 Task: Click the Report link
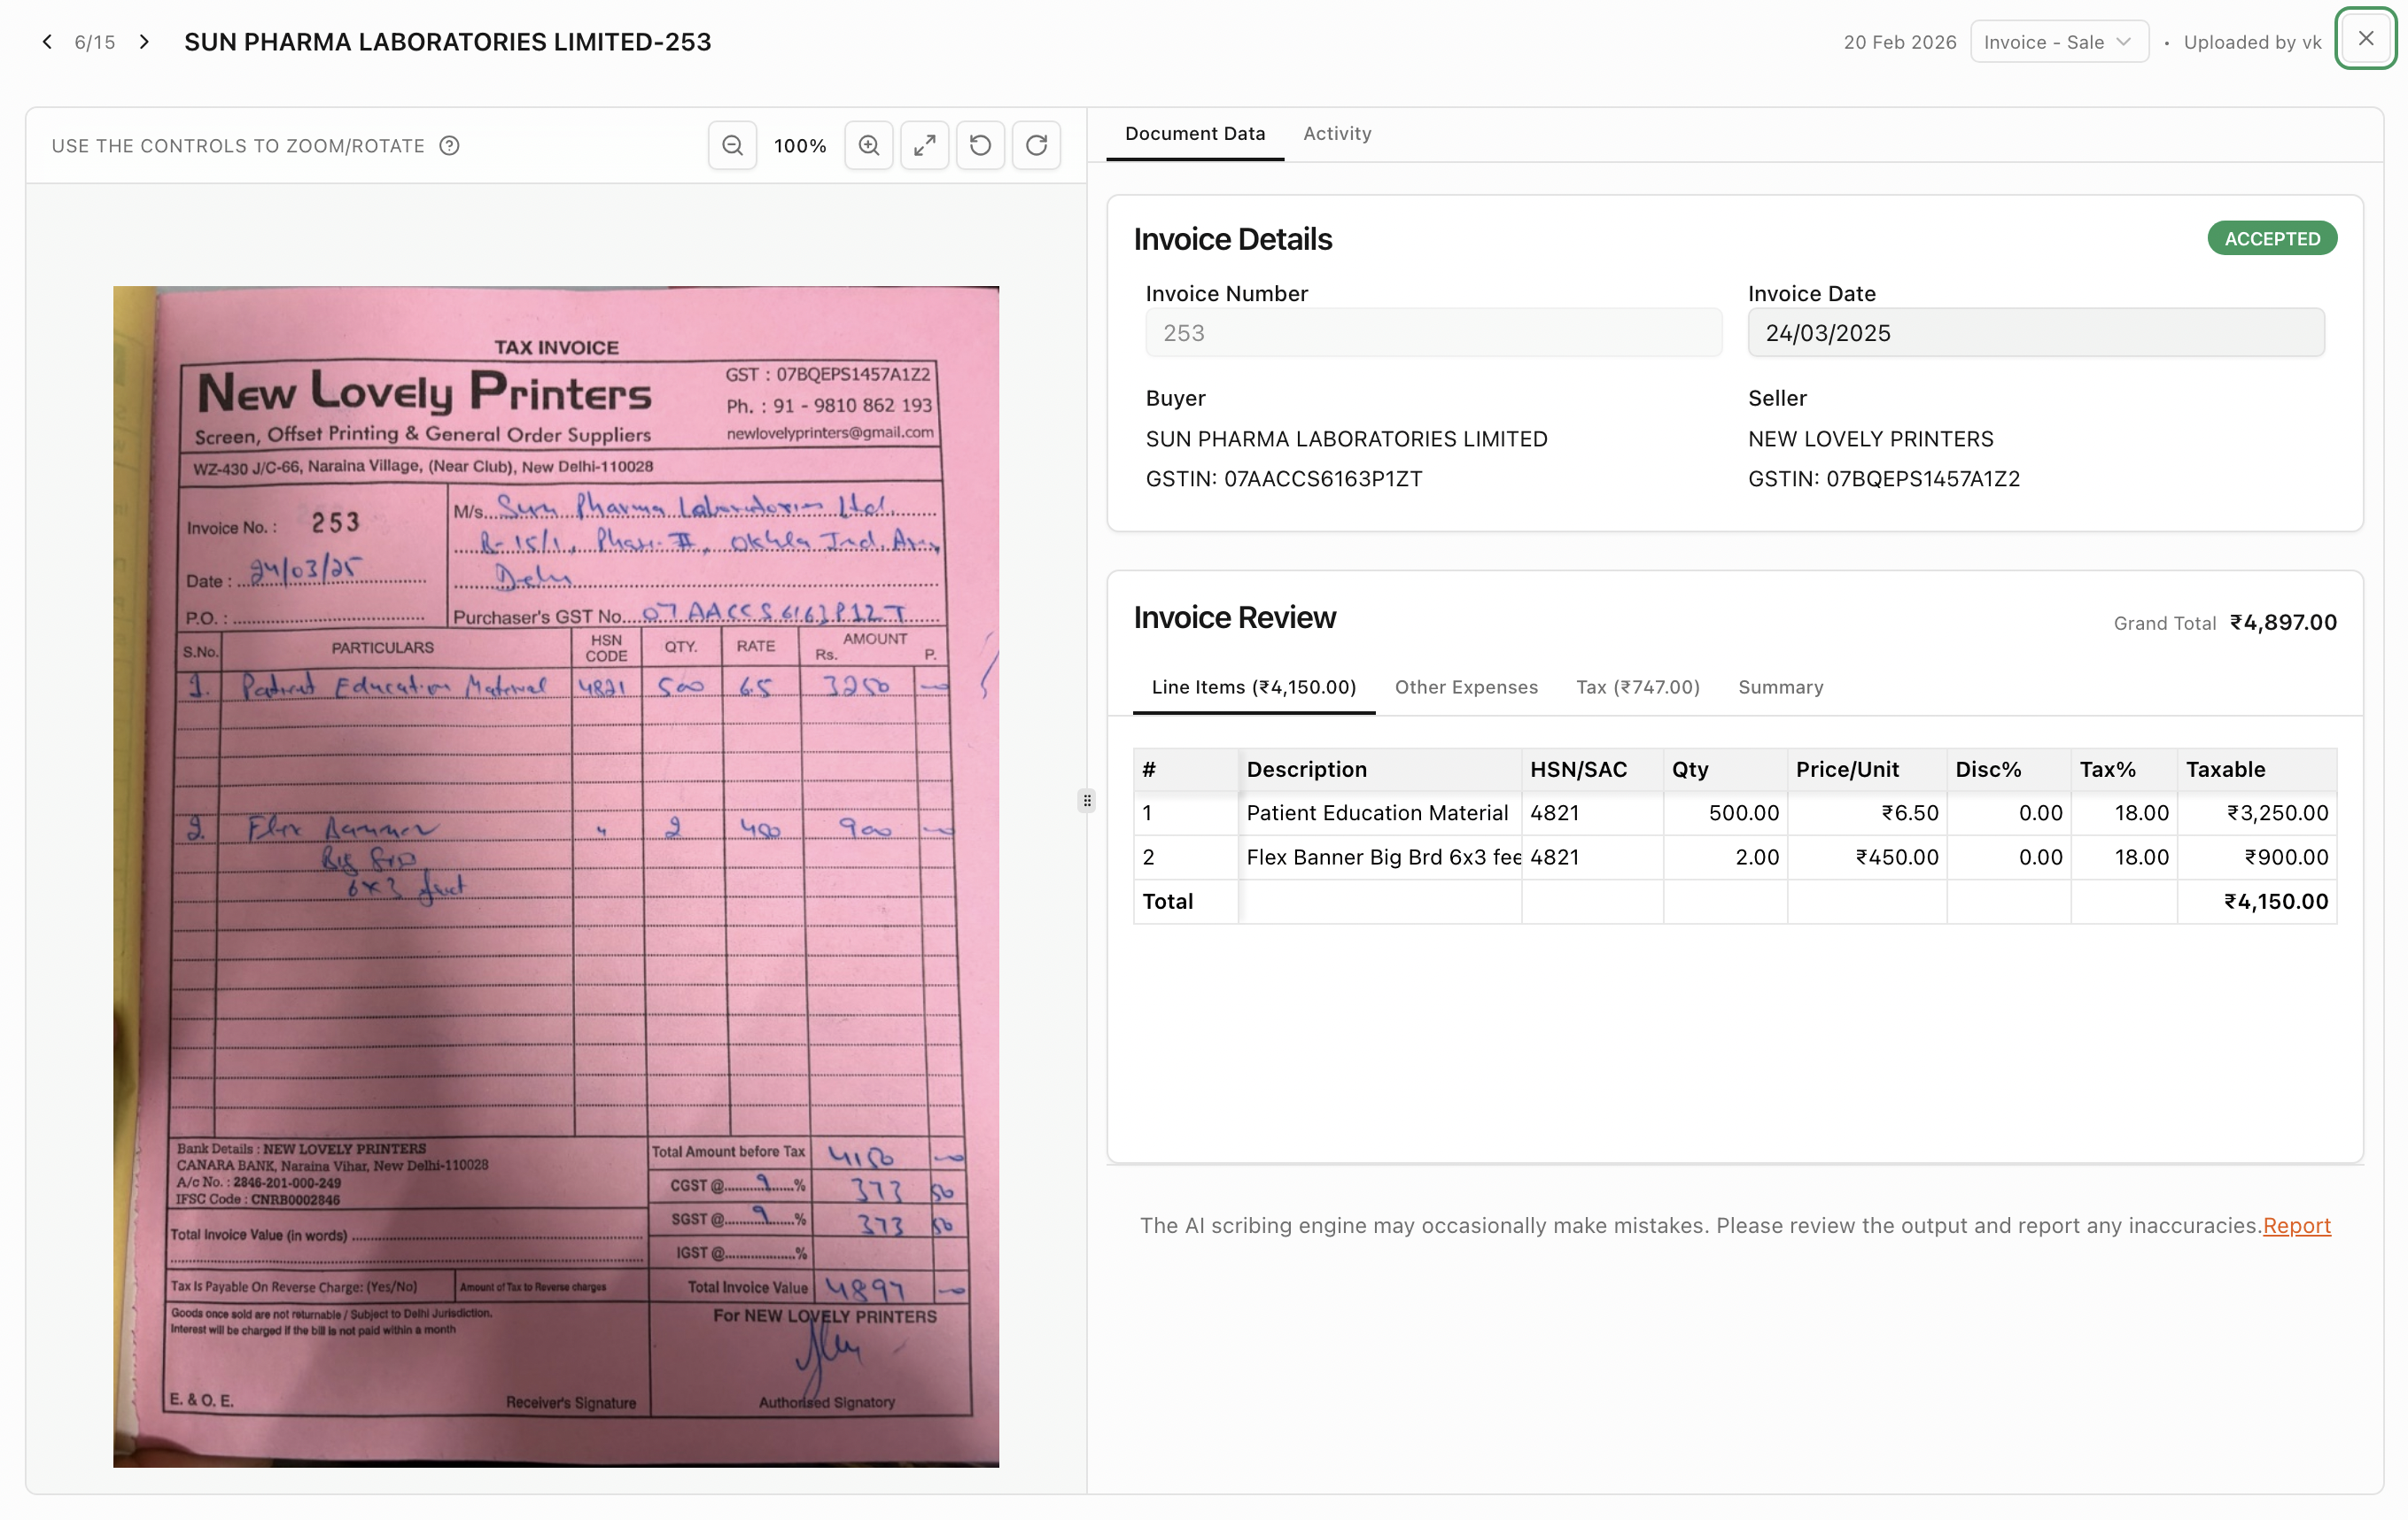click(2296, 1225)
